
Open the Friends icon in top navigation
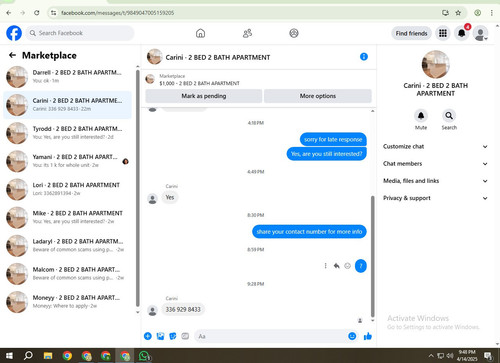(x=247, y=33)
